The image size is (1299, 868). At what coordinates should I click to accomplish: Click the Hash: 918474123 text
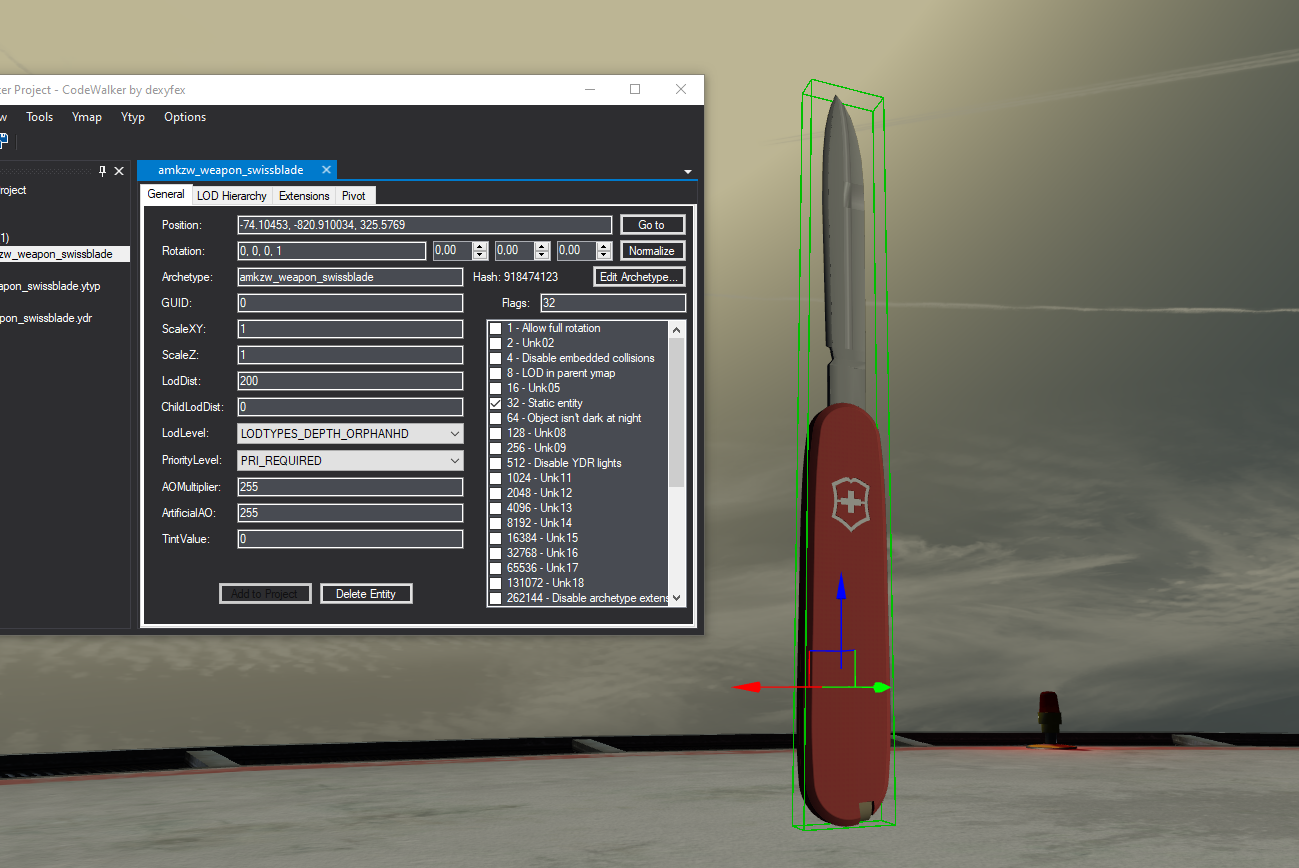515,277
